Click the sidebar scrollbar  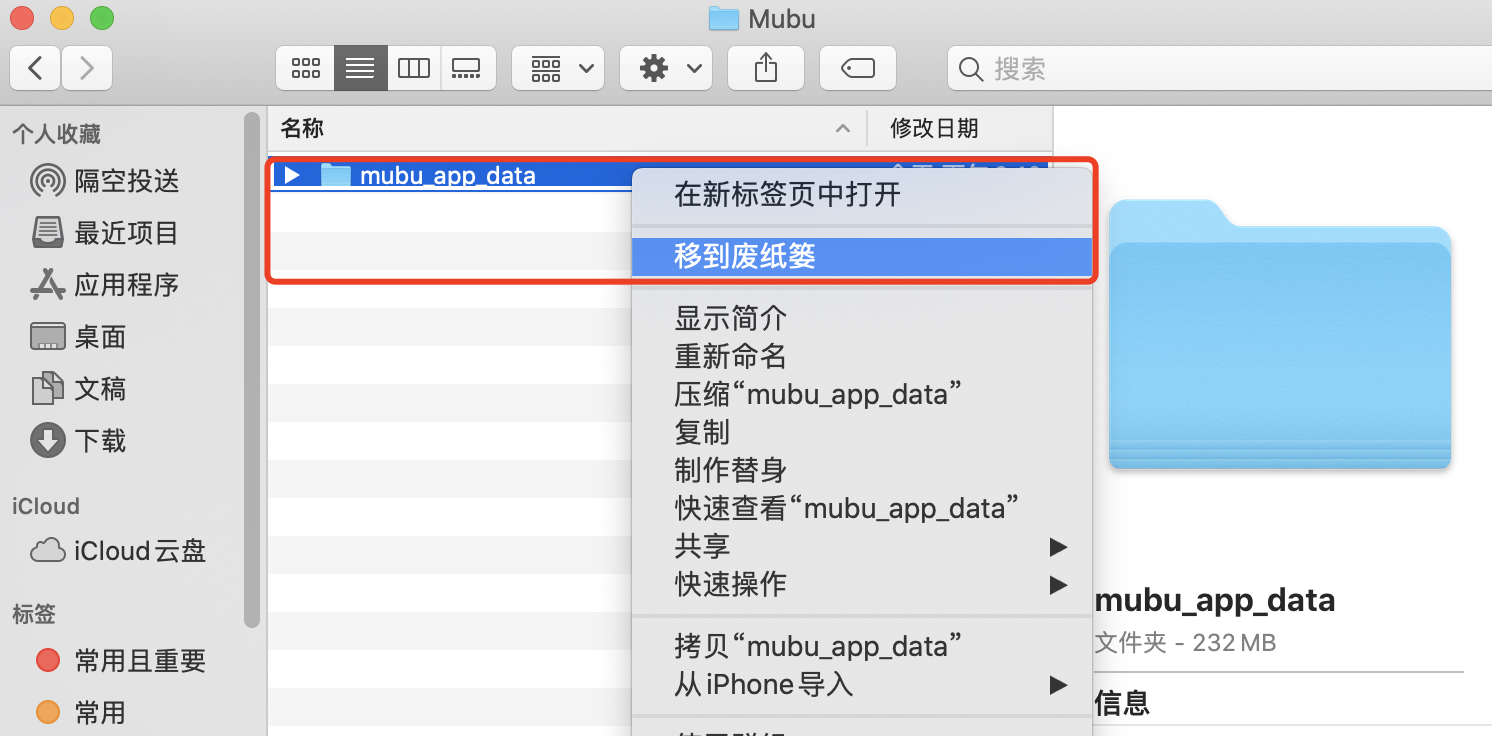252,370
